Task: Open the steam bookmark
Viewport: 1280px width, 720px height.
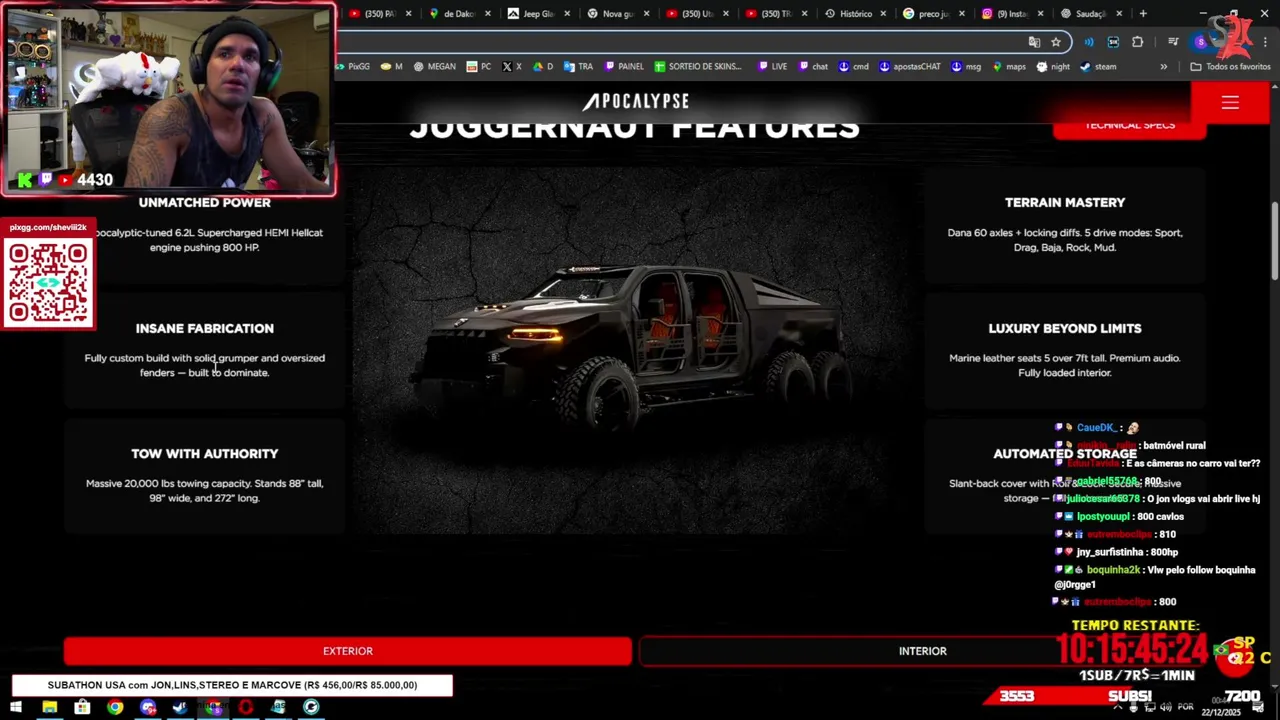Action: tap(1098, 67)
